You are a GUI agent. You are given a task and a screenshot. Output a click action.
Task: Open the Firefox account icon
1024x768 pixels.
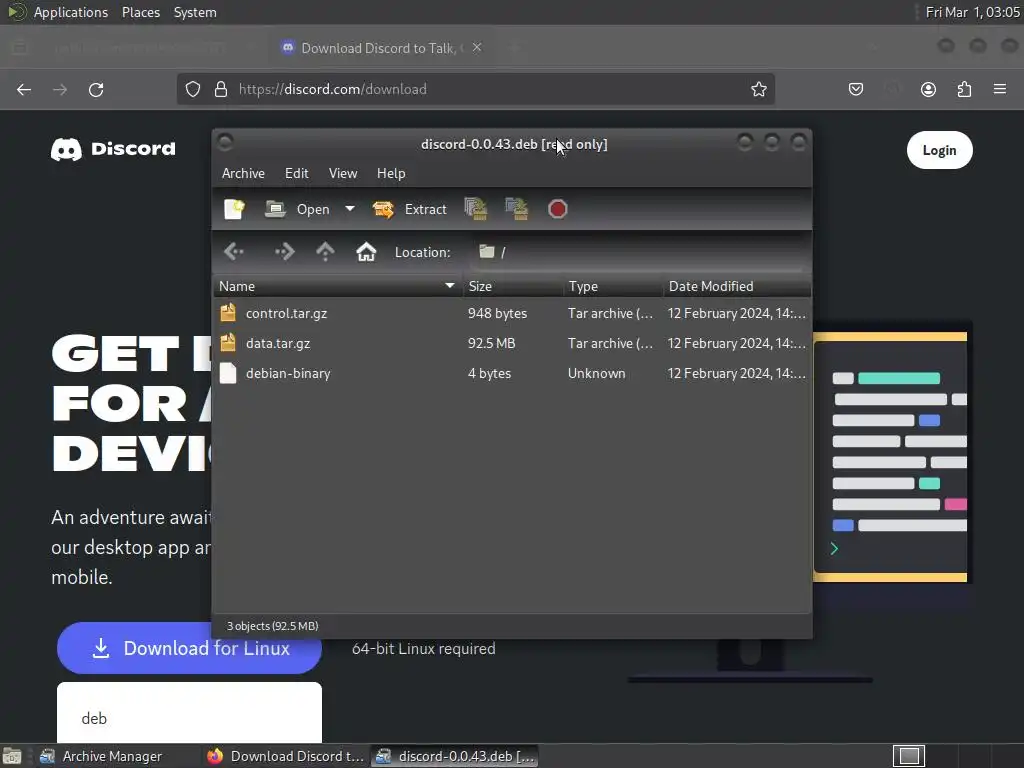928,89
